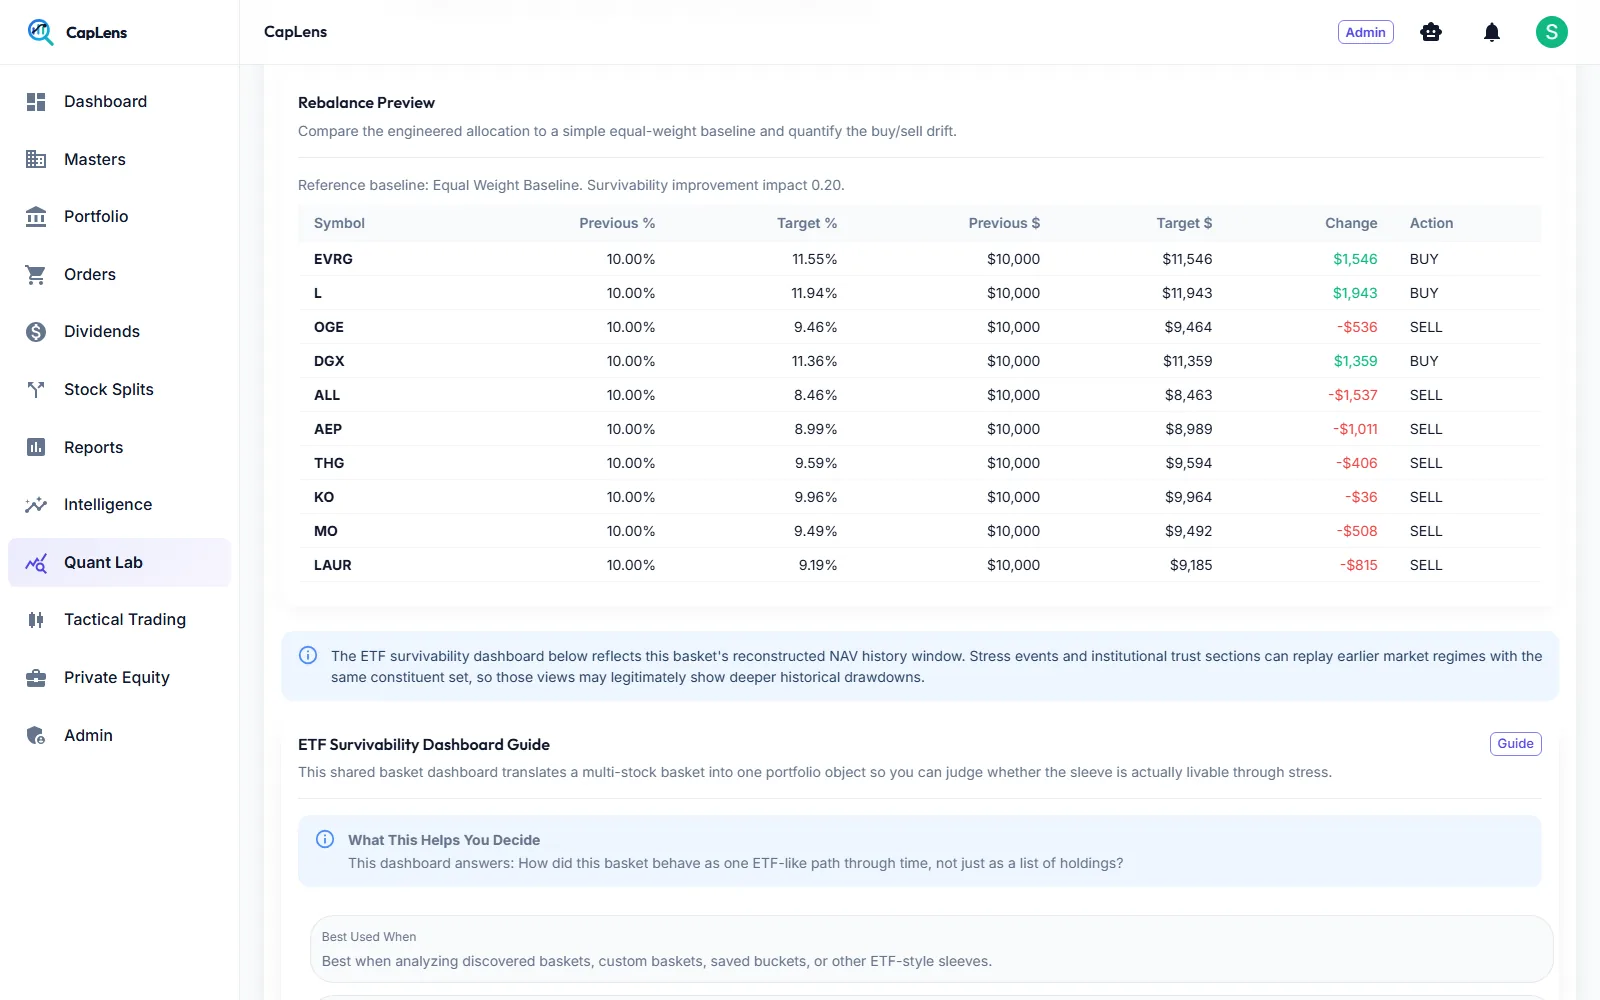Click the Admin shield icon in sidebar

click(x=36, y=736)
